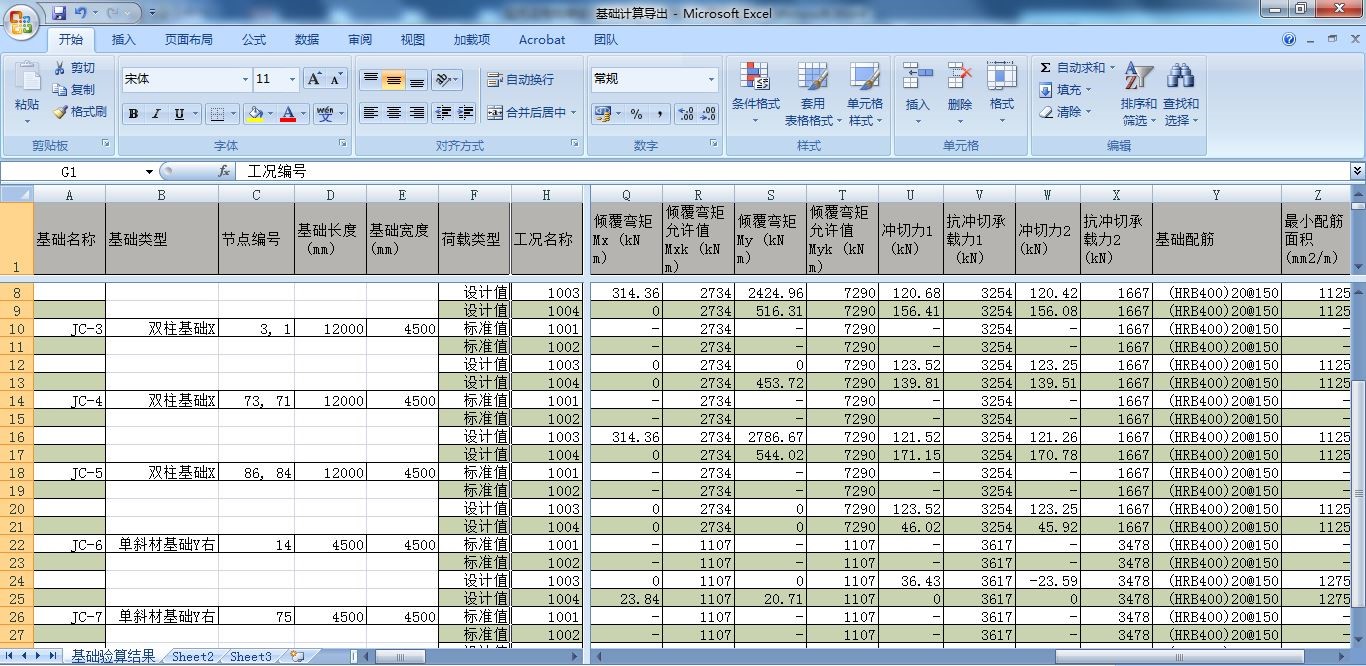Click the Find and Select binoculars icon

pyautogui.click(x=1180, y=77)
